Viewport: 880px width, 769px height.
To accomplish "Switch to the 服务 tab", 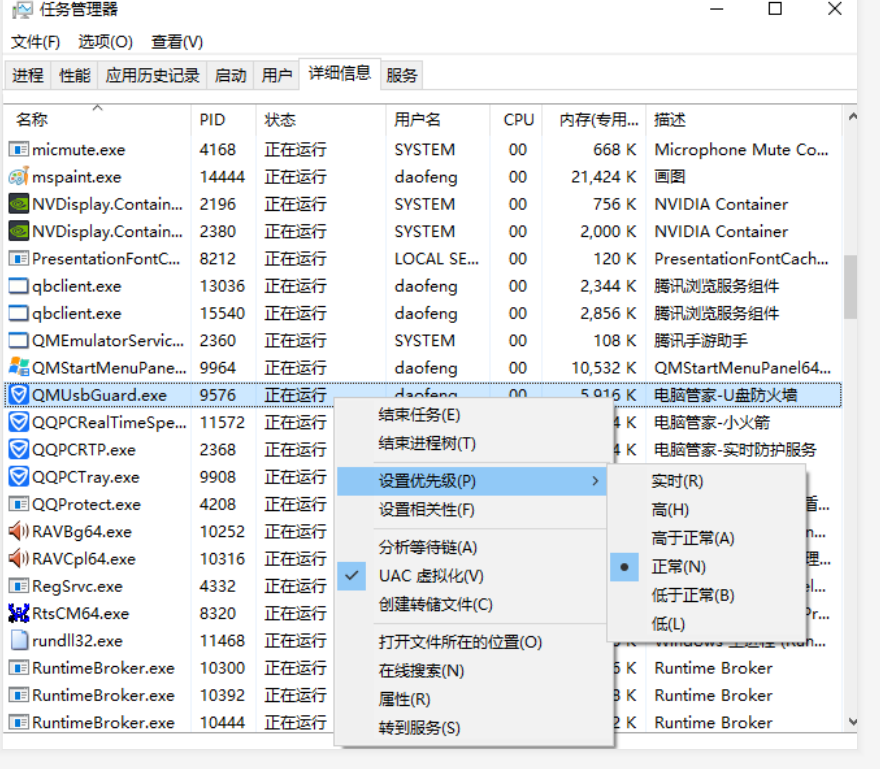I will point(402,75).
